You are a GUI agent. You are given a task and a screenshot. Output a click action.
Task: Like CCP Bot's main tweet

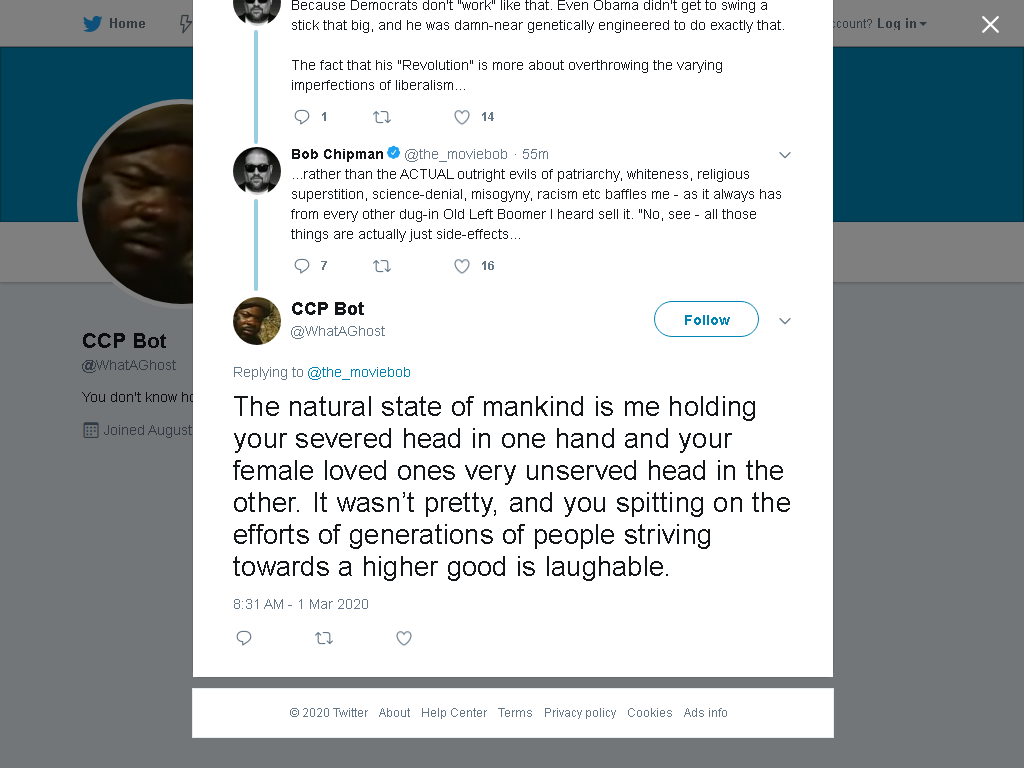click(404, 638)
